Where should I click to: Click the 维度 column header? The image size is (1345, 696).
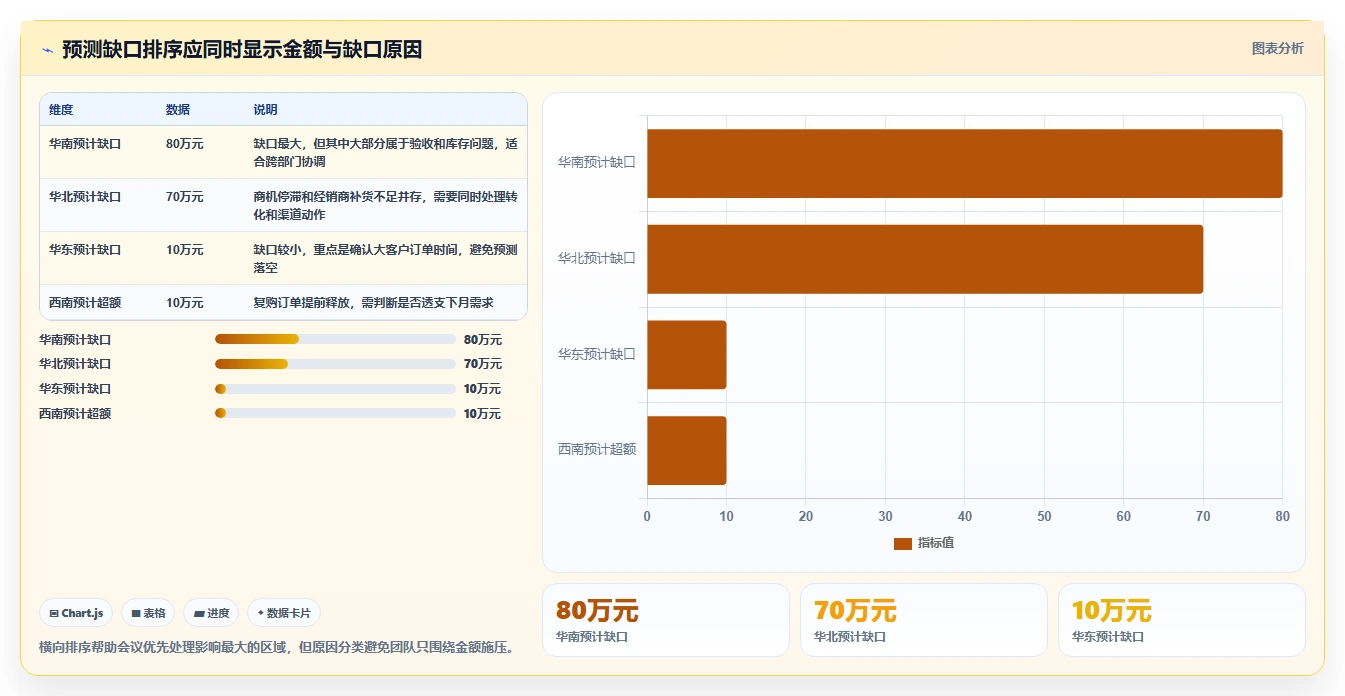point(61,110)
